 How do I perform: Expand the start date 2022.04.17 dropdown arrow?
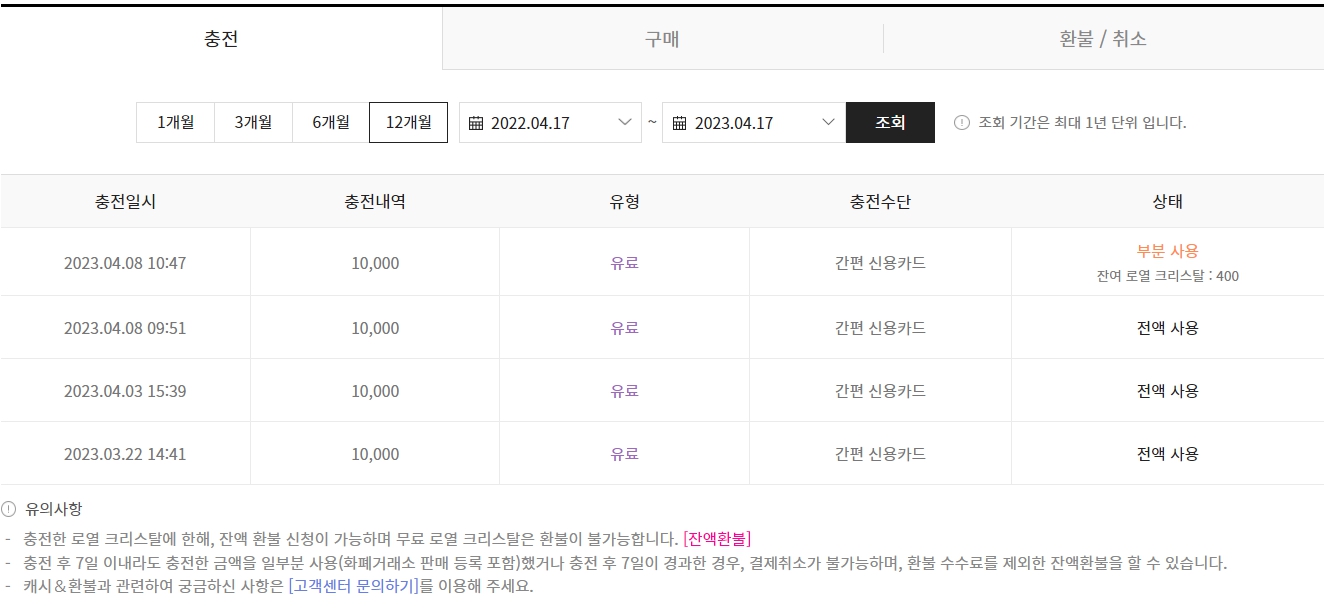coord(625,122)
